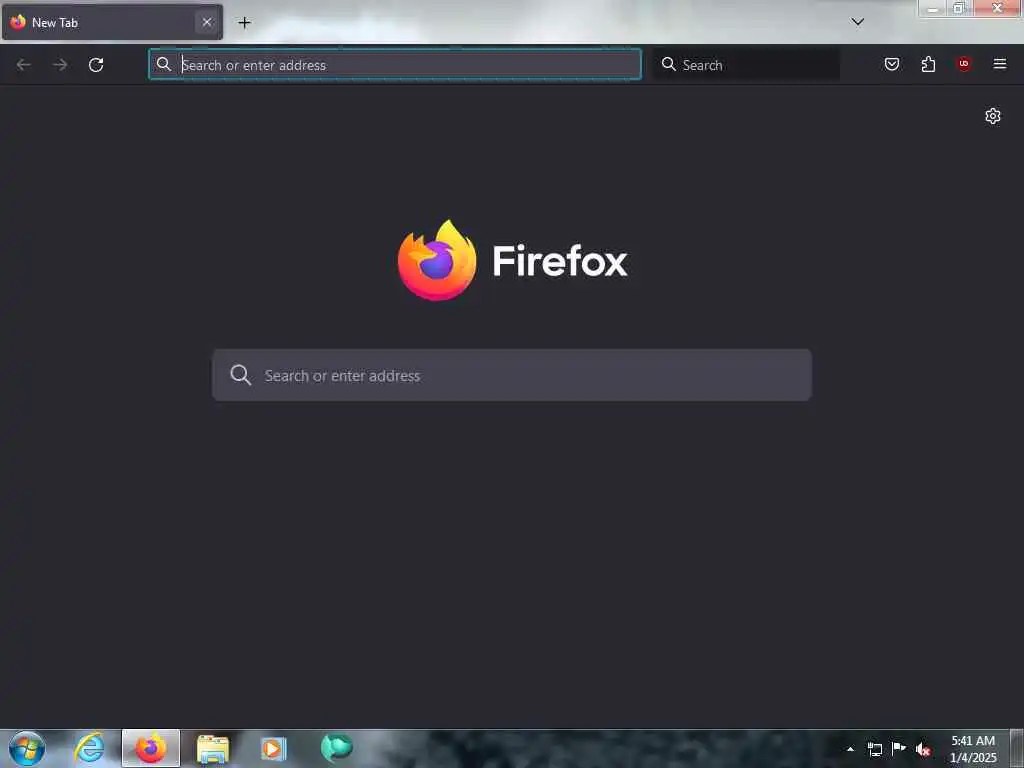The image size is (1024, 768).
Task: Open the network tray icon
Action: click(x=874, y=749)
